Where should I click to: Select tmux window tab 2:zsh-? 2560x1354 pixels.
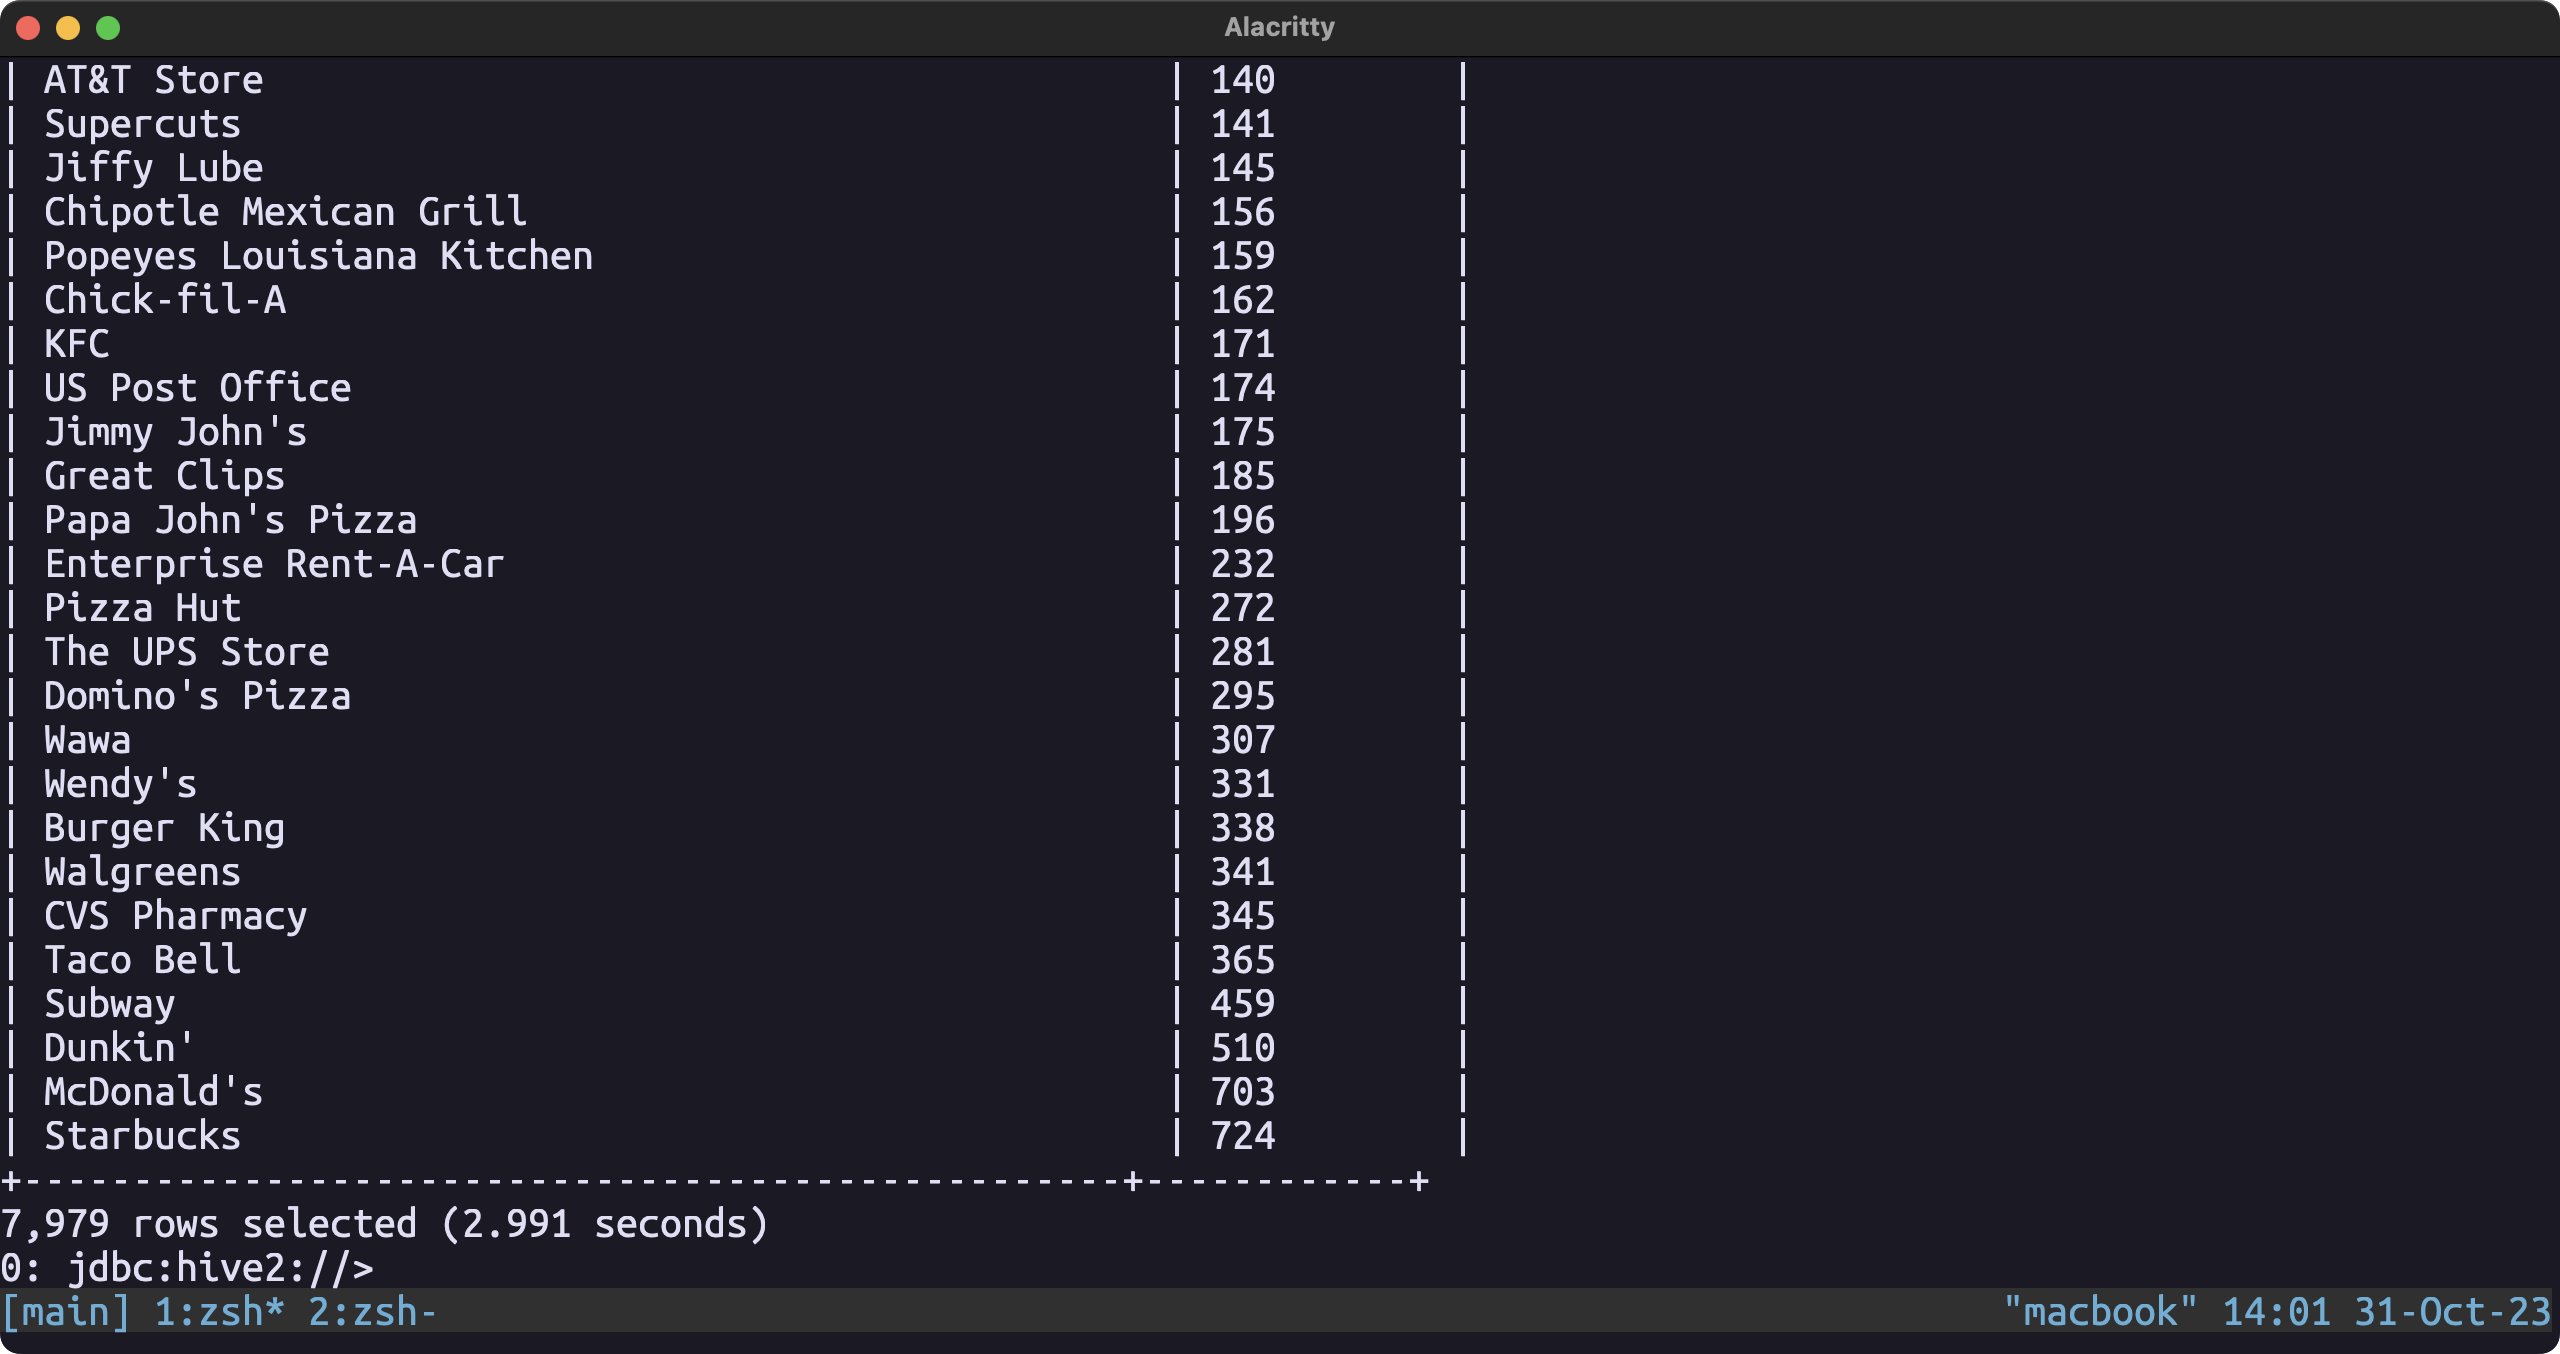coord(372,1311)
